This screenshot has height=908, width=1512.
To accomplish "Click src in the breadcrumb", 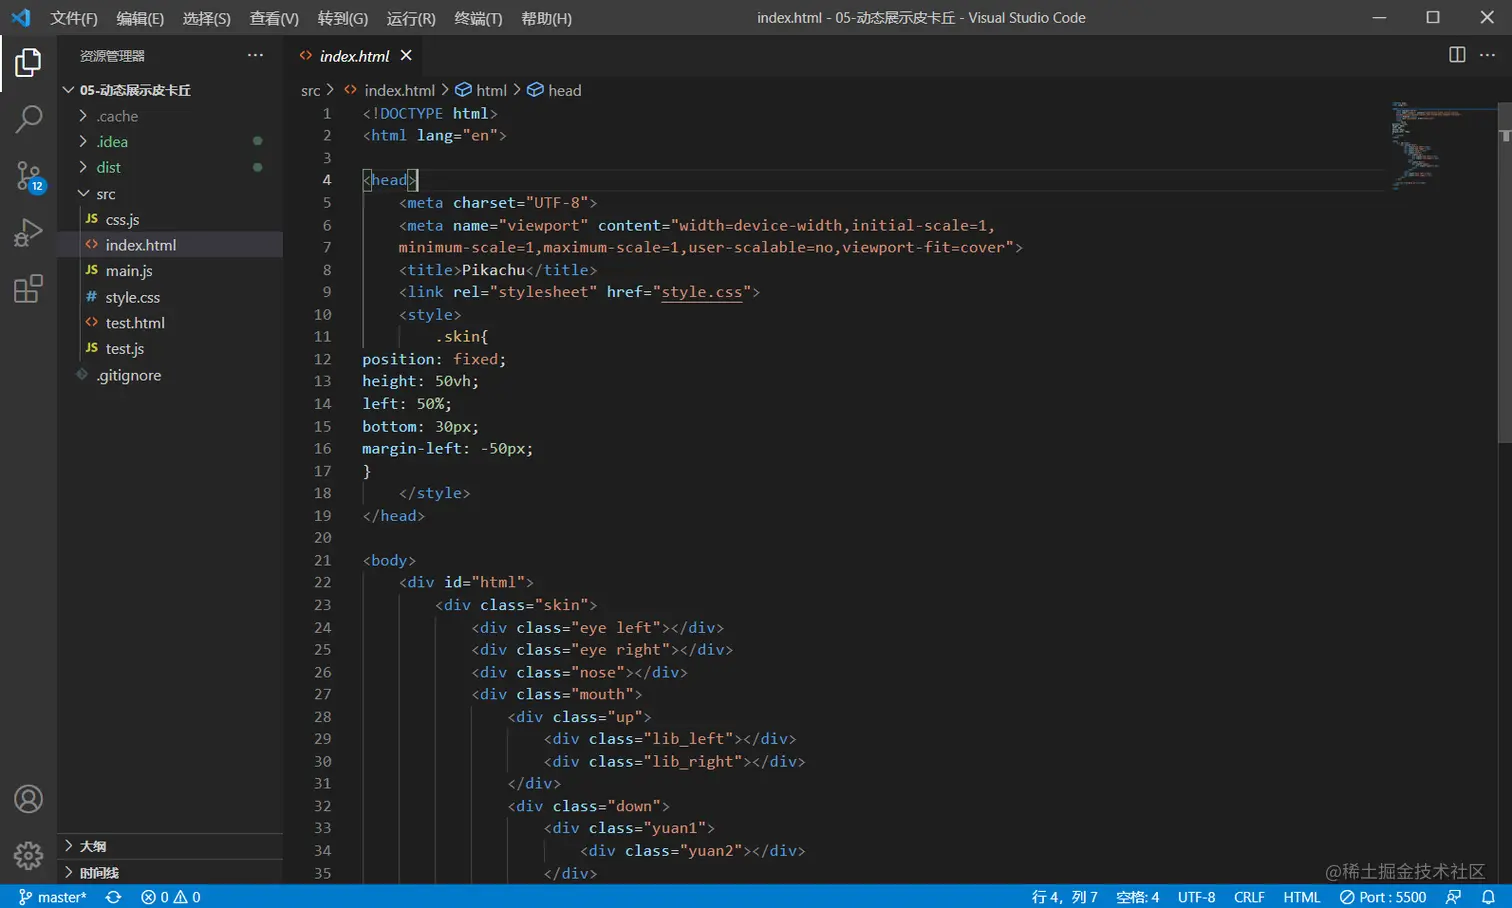I will click(311, 90).
